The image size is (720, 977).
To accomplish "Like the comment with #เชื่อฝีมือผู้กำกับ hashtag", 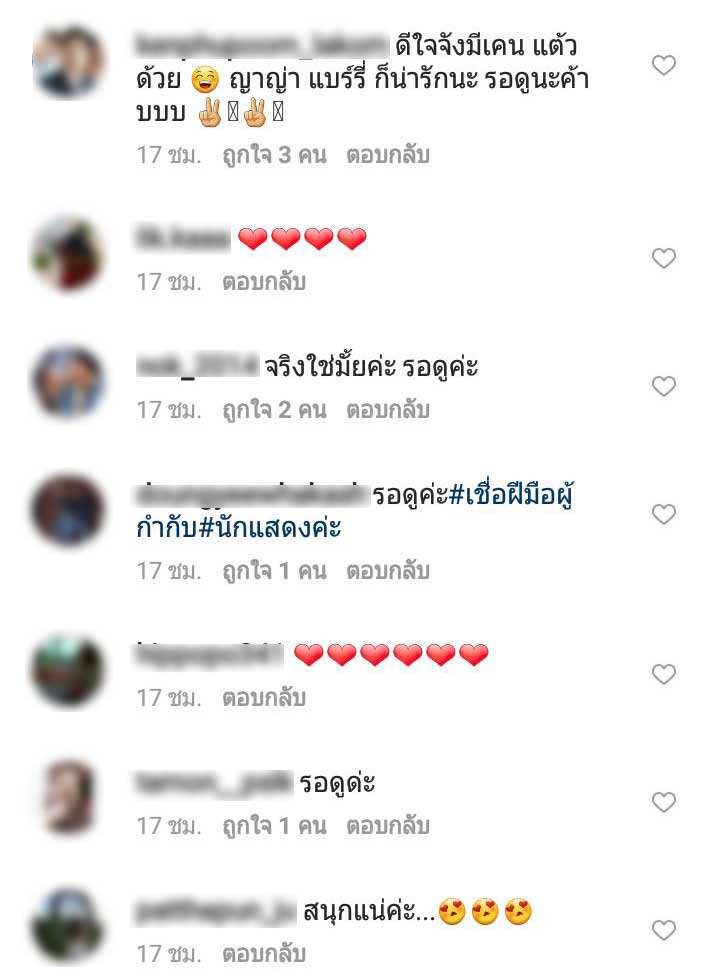I will 663,514.
